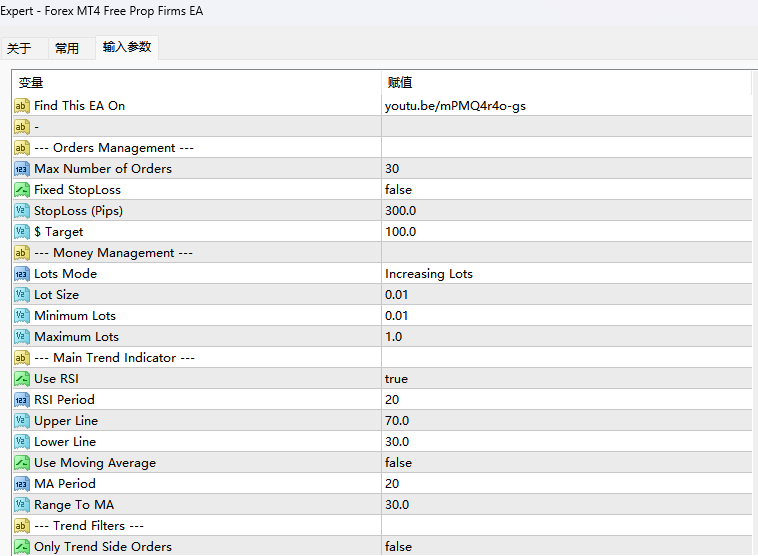
Task: Click the boolean icon beside Fixed StopLoss
Action: [x=22, y=190]
